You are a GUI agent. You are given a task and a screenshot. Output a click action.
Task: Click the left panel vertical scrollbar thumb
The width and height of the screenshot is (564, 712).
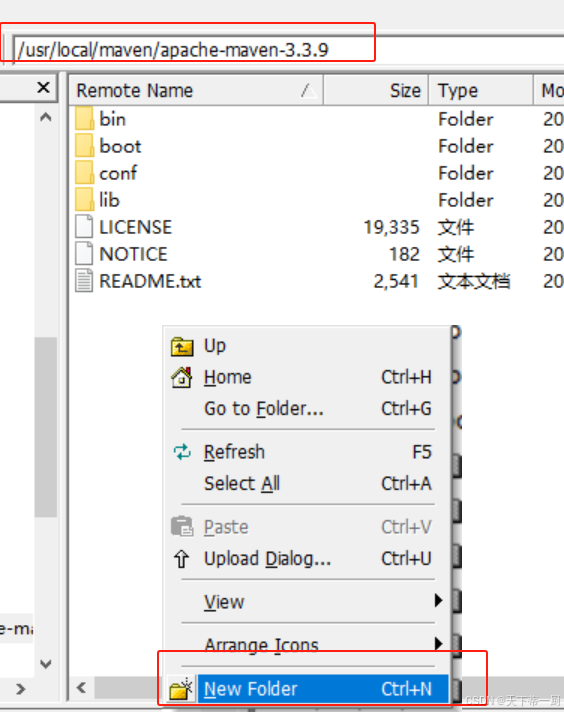click(x=45, y=427)
